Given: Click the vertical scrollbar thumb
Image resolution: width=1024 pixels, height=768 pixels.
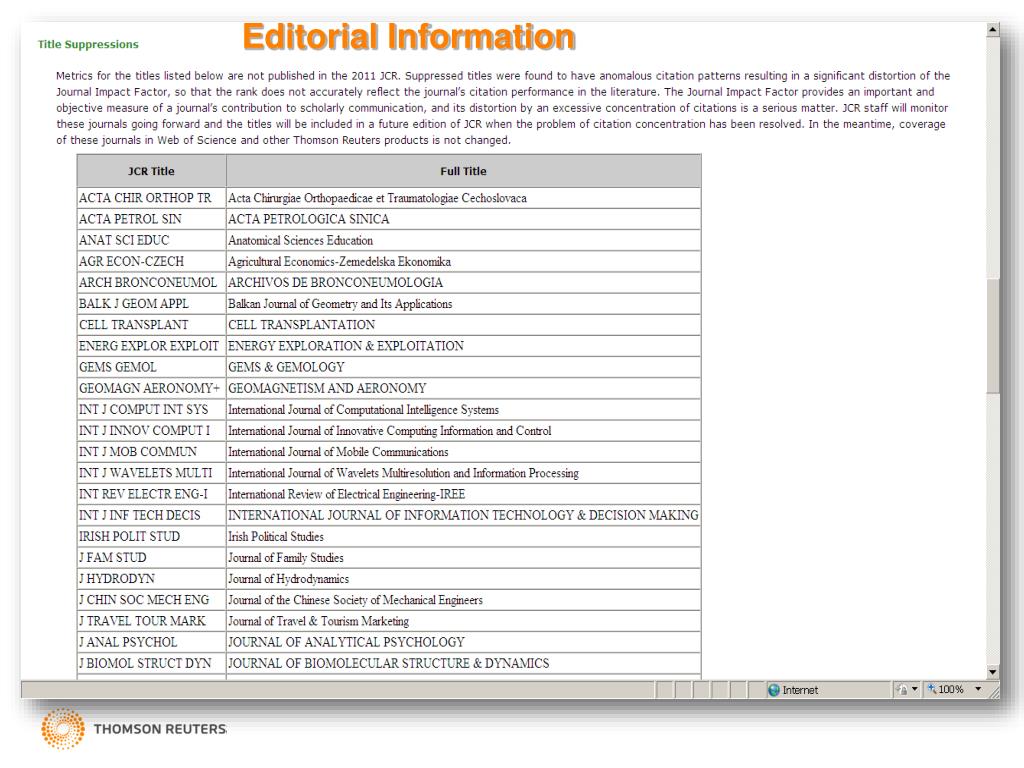Looking at the screenshot, I should pyautogui.click(x=993, y=336).
